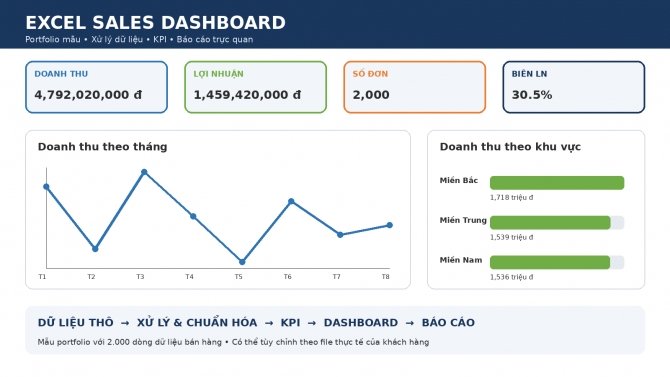The width and height of the screenshot is (670, 377).
Task: Click the T4 data point on the line chart
Action: [x=193, y=216]
